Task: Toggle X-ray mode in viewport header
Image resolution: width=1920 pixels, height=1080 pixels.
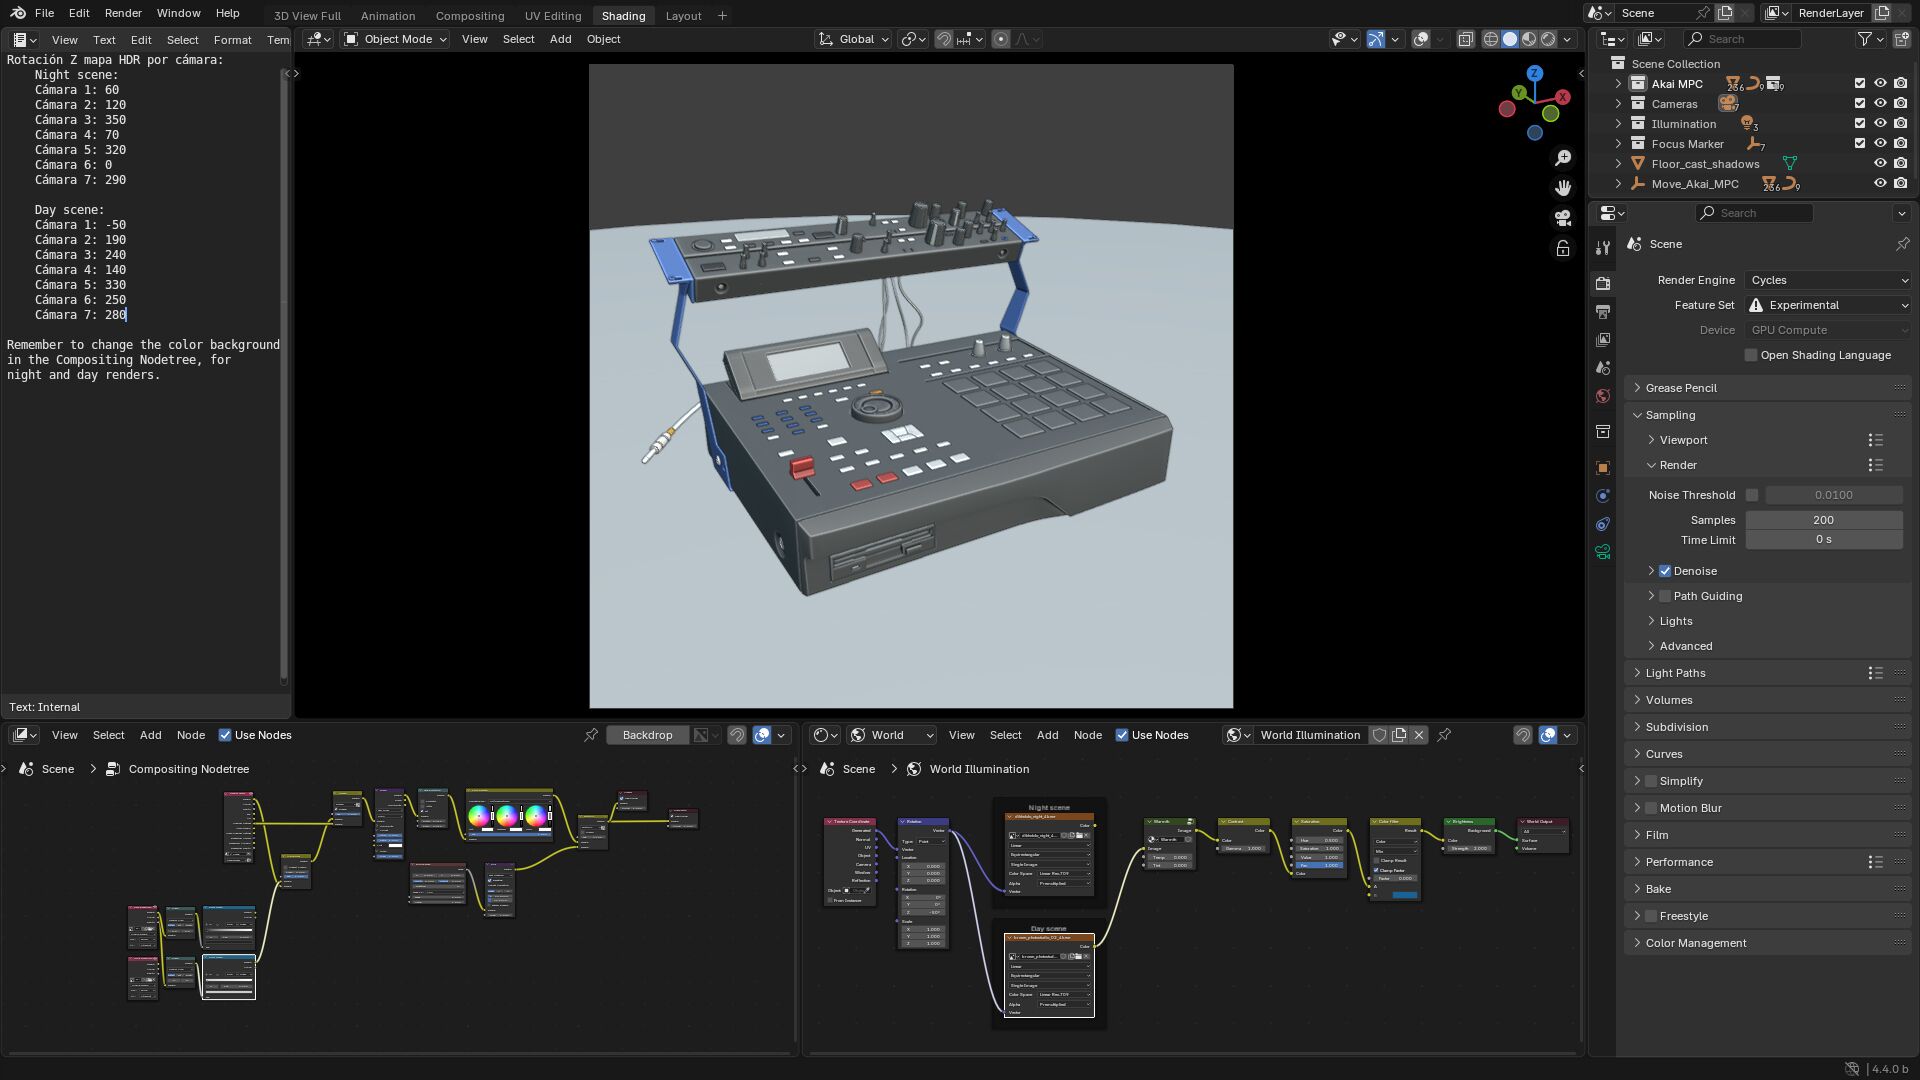Action: [1465, 39]
